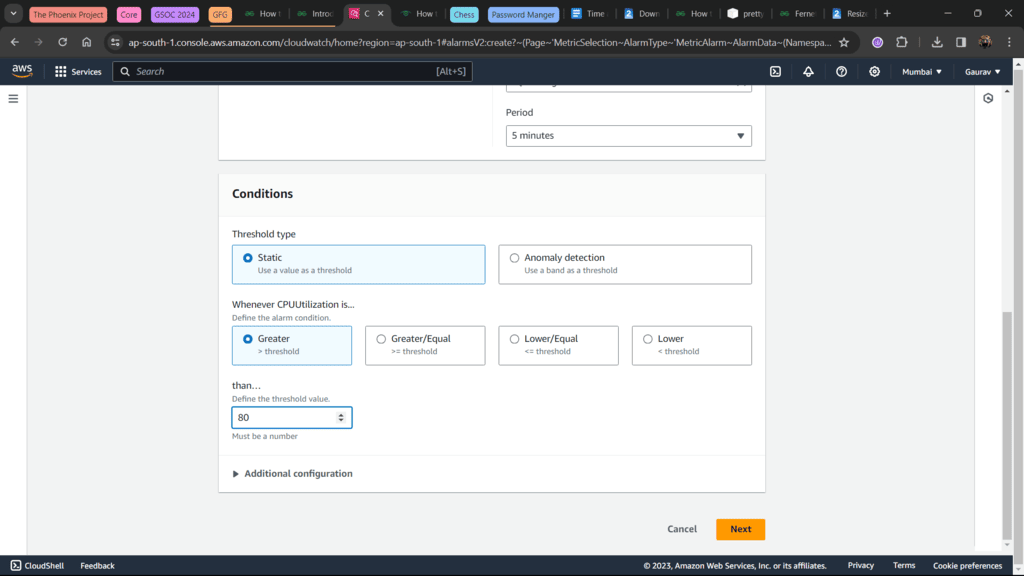The height and width of the screenshot is (576, 1024).
Task: Open the settings gear in AWS header
Action: [x=874, y=72]
